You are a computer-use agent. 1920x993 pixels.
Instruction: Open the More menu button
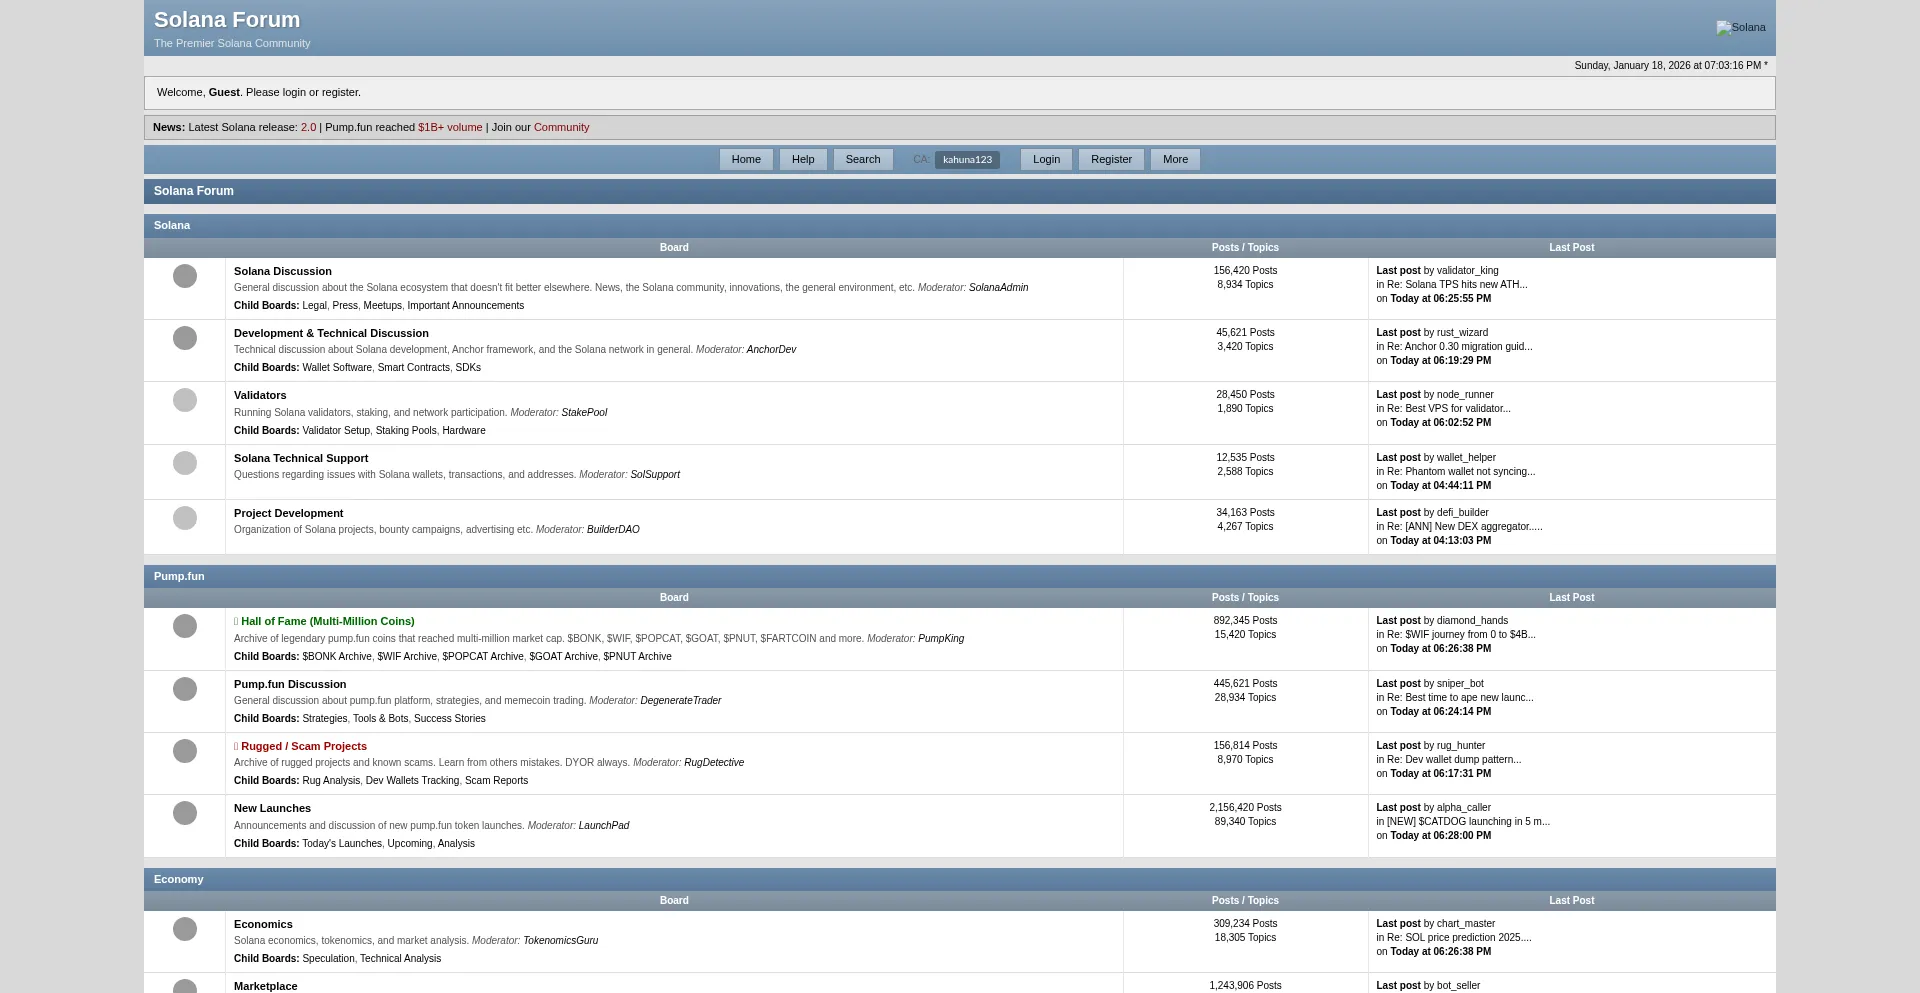(1175, 159)
